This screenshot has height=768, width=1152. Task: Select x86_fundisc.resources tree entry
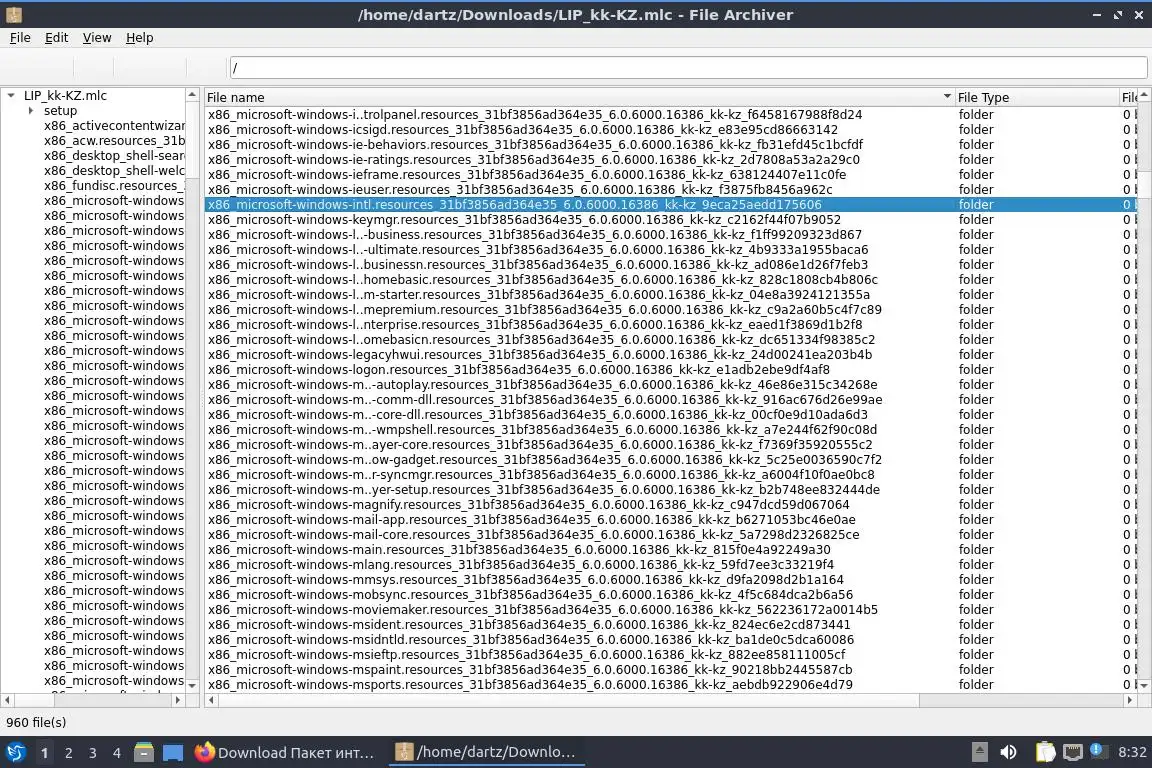tap(114, 185)
